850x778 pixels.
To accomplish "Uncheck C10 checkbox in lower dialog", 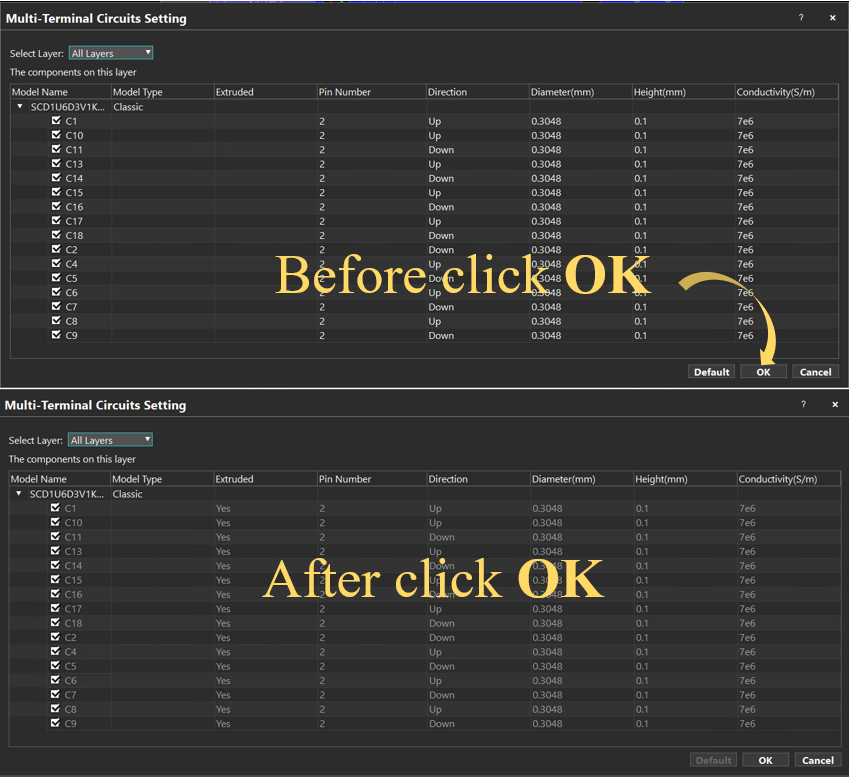I will pyautogui.click(x=55, y=522).
